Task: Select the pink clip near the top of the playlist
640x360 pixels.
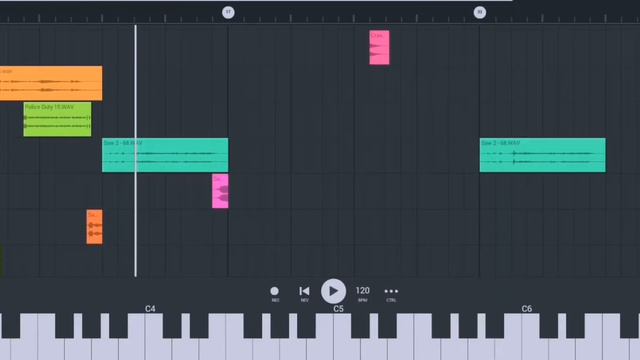Action: 379,47
